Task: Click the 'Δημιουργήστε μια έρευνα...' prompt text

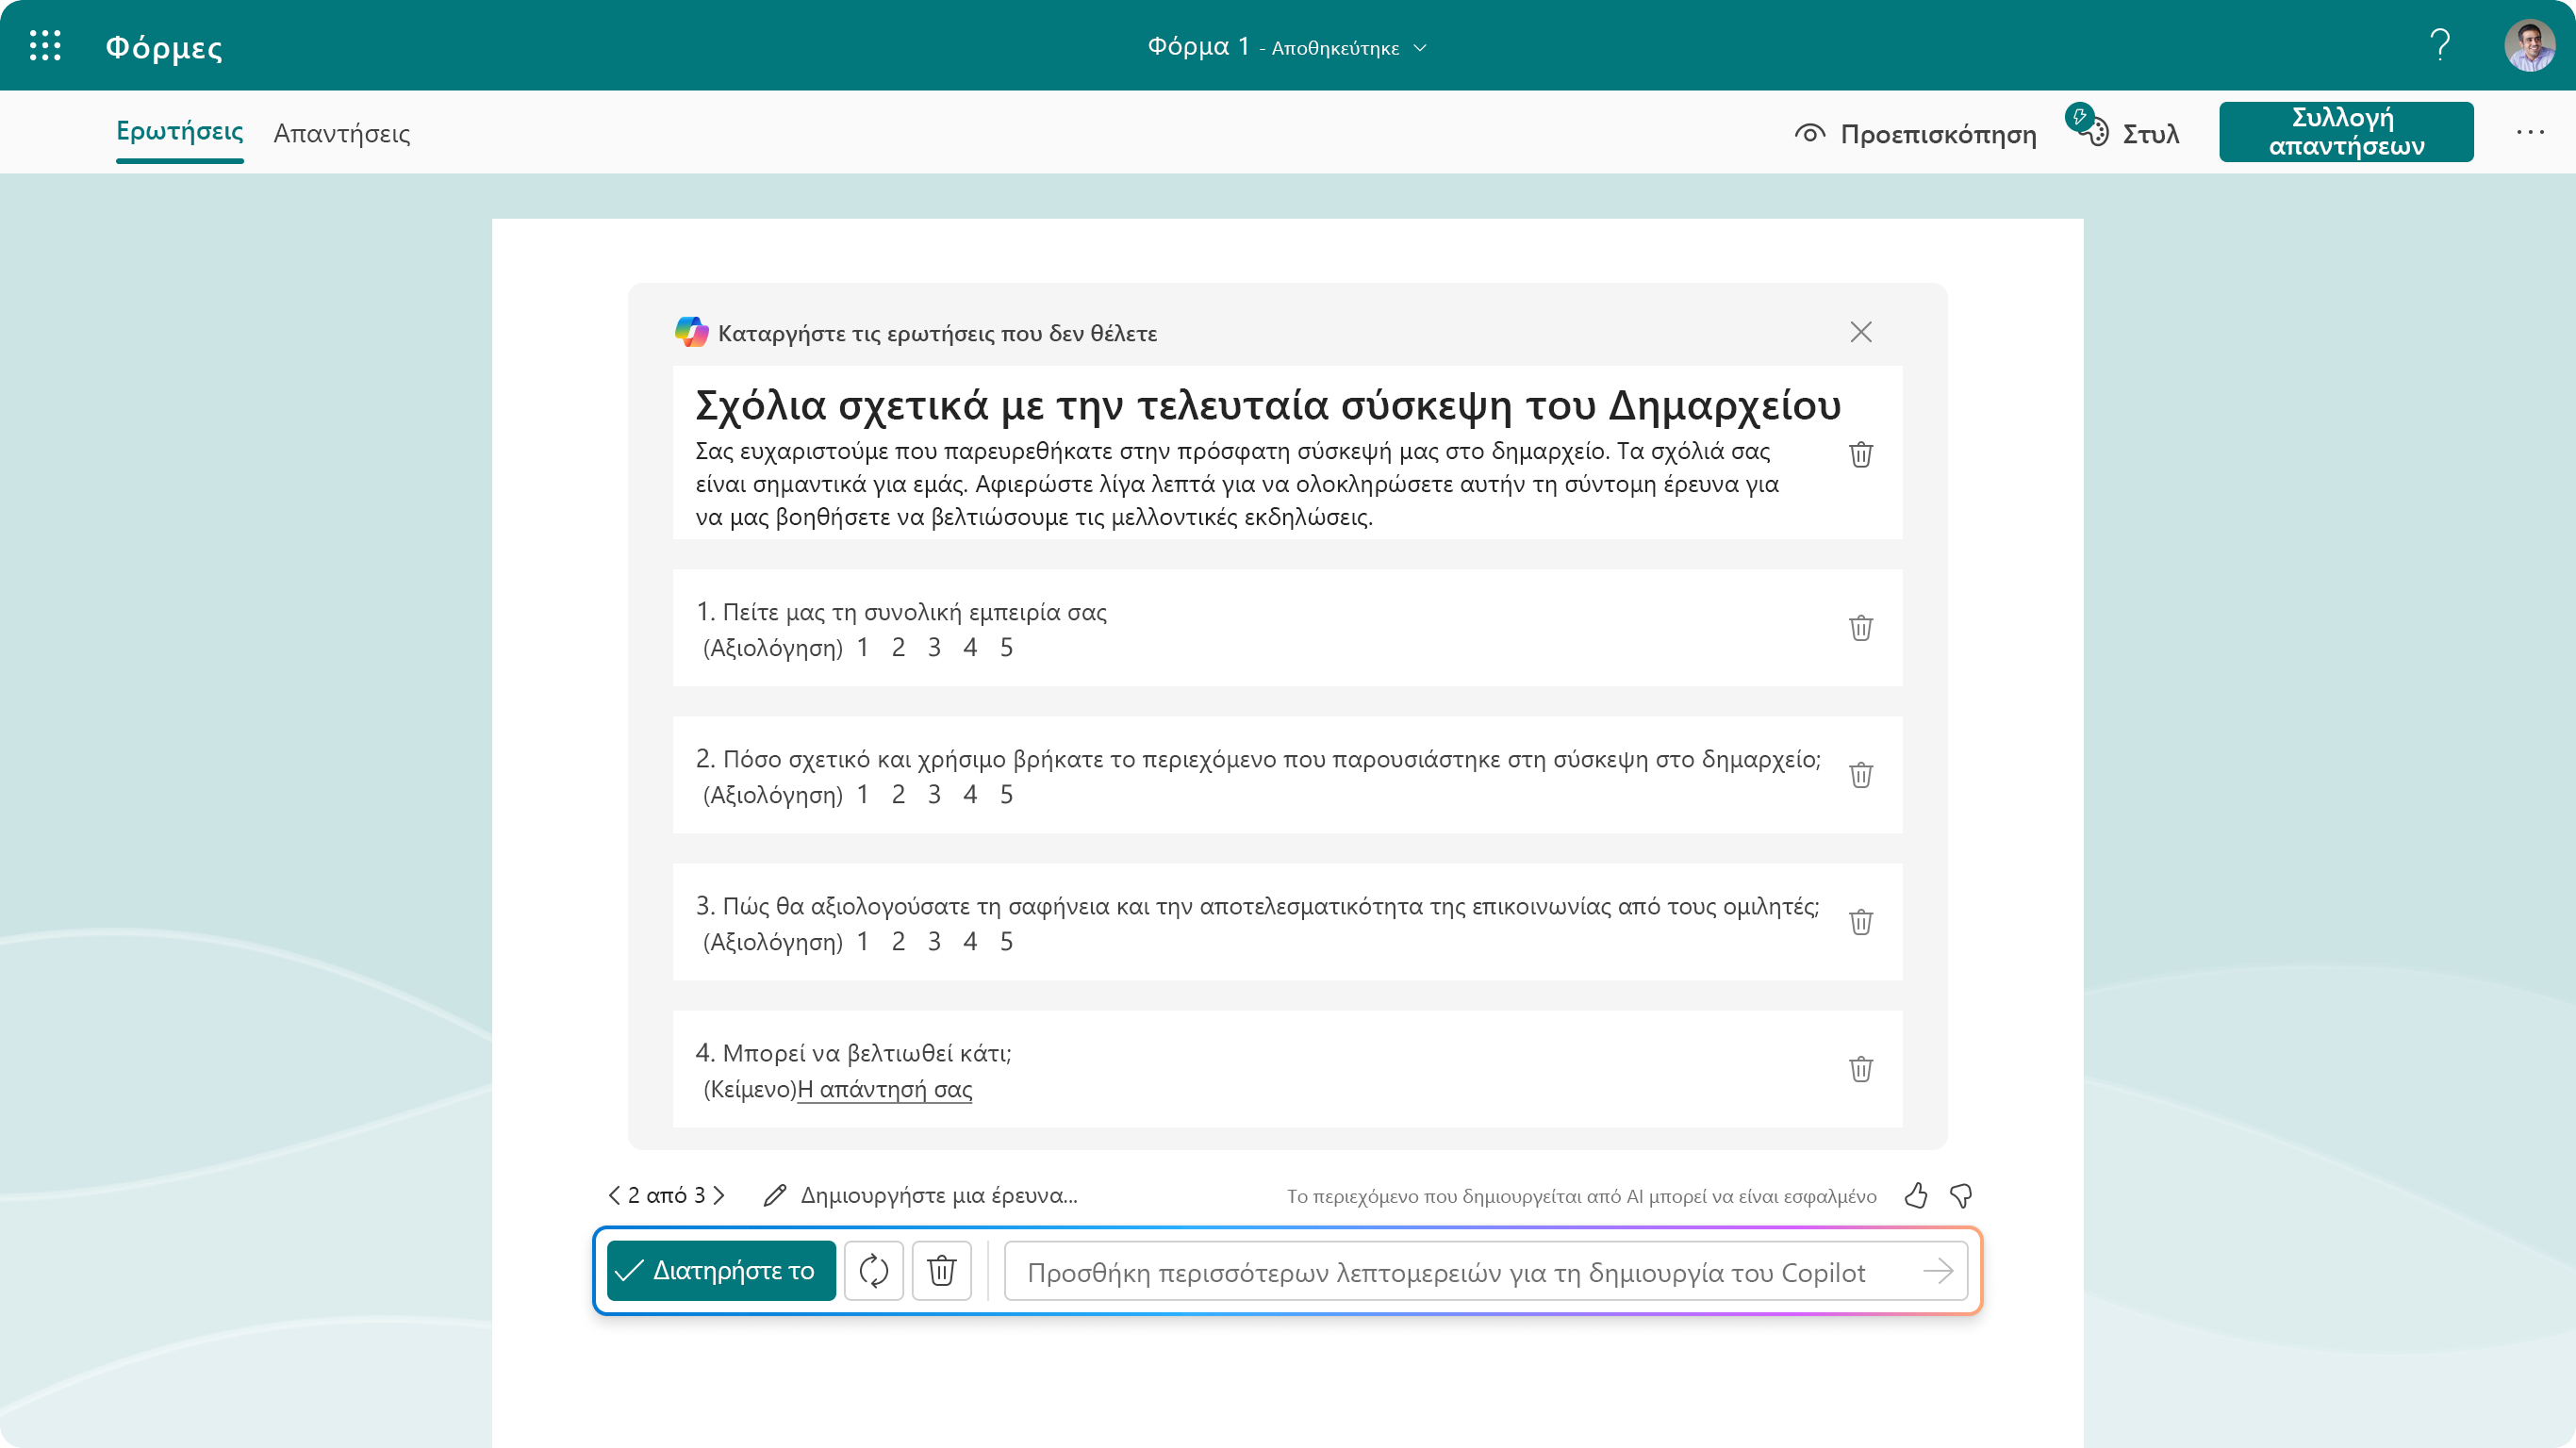Action: [939, 1196]
